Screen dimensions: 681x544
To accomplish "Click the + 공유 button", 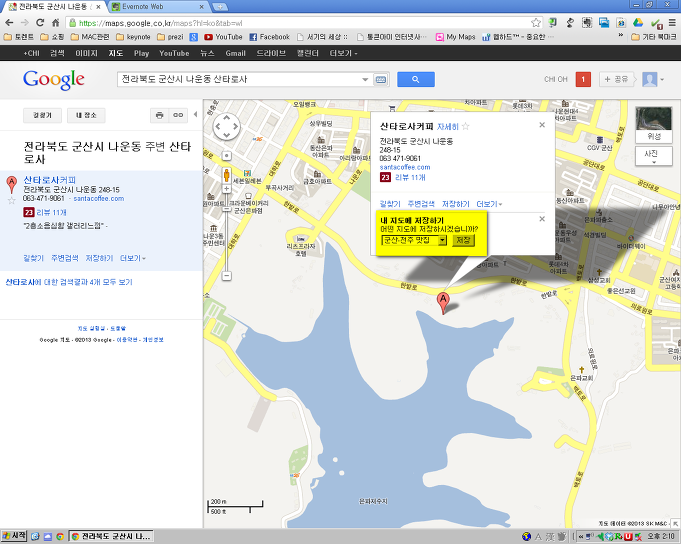I will pyautogui.click(x=616, y=79).
